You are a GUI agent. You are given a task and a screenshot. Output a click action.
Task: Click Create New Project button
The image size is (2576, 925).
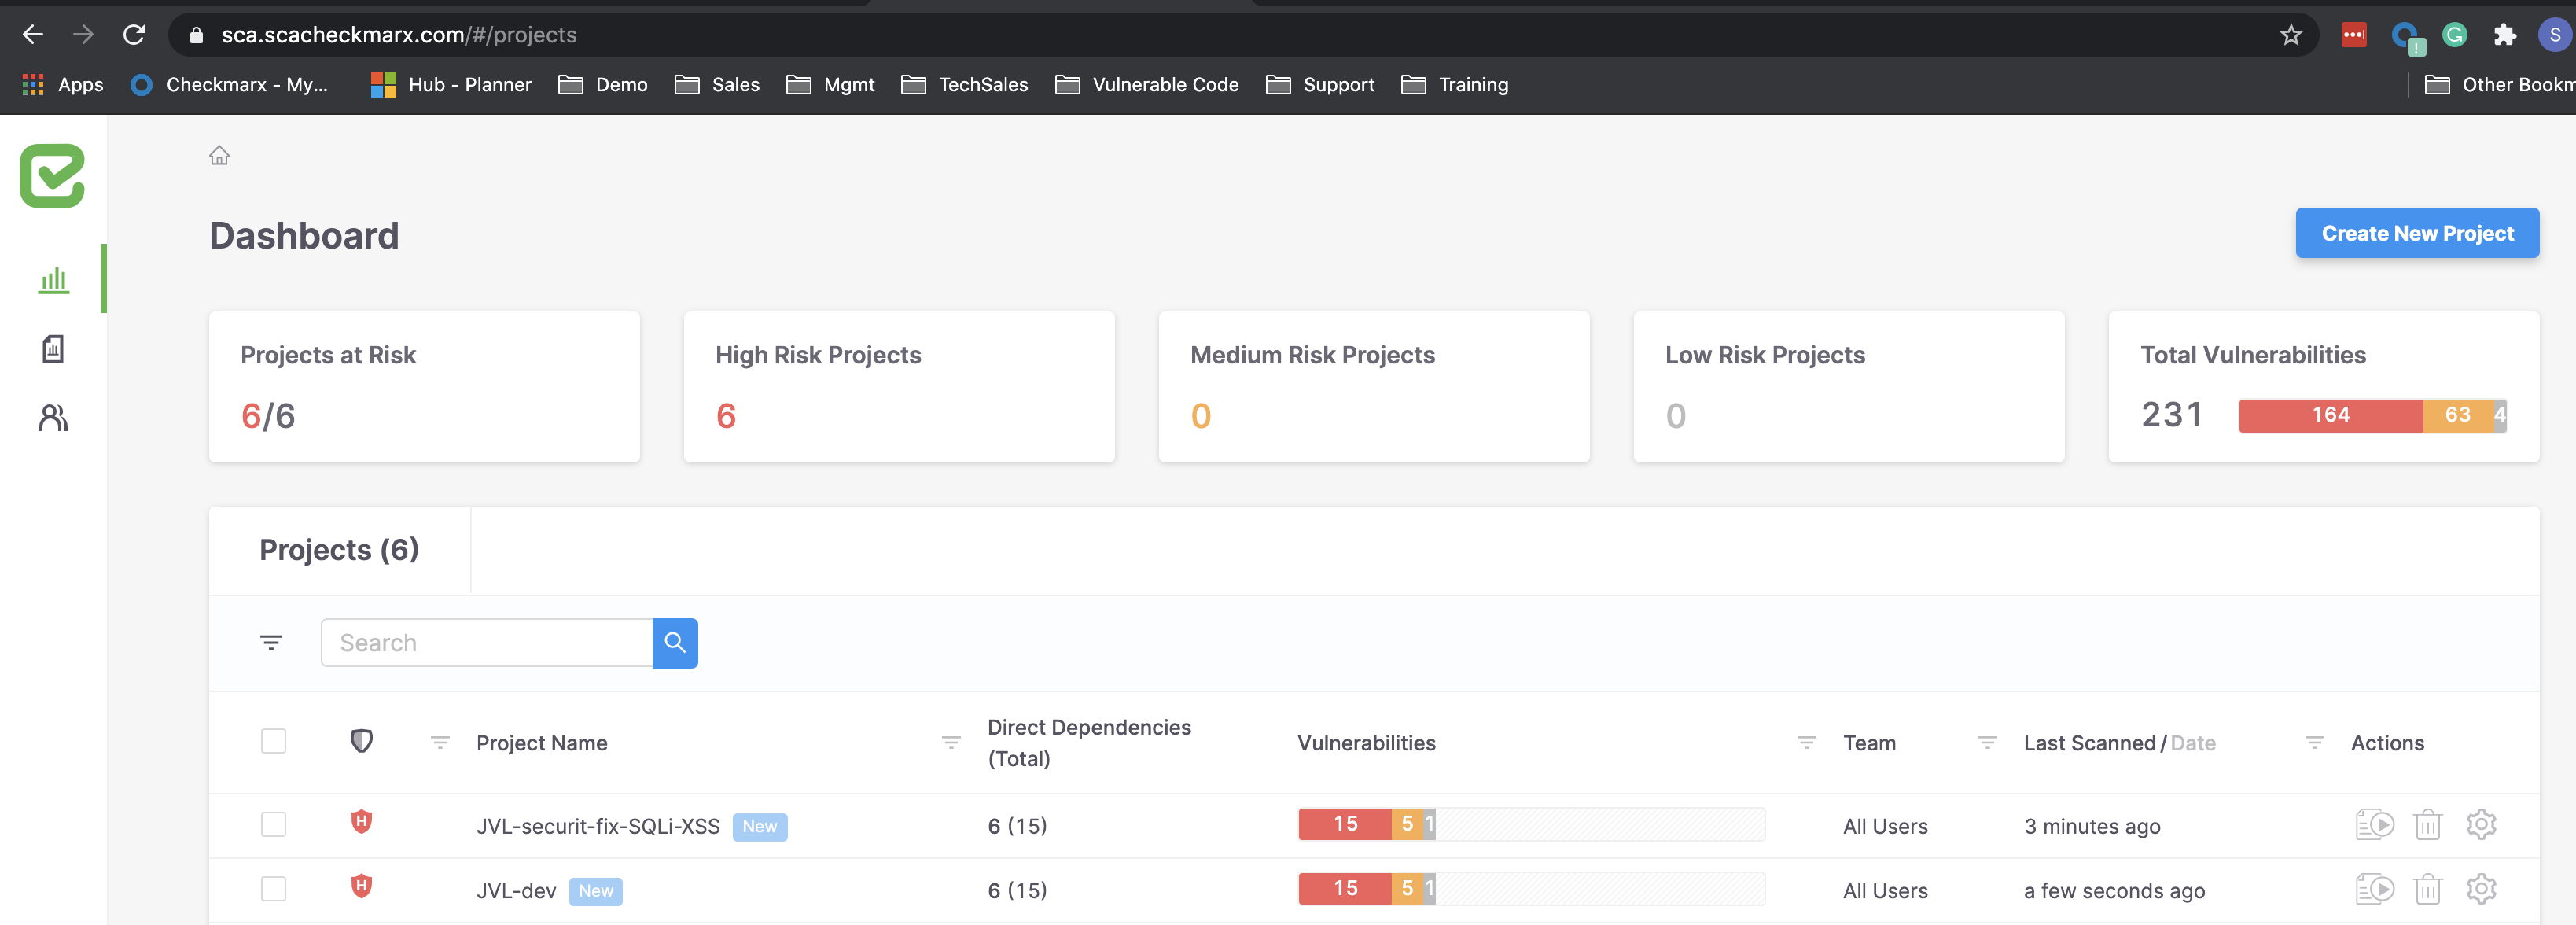pyautogui.click(x=2416, y=234)
